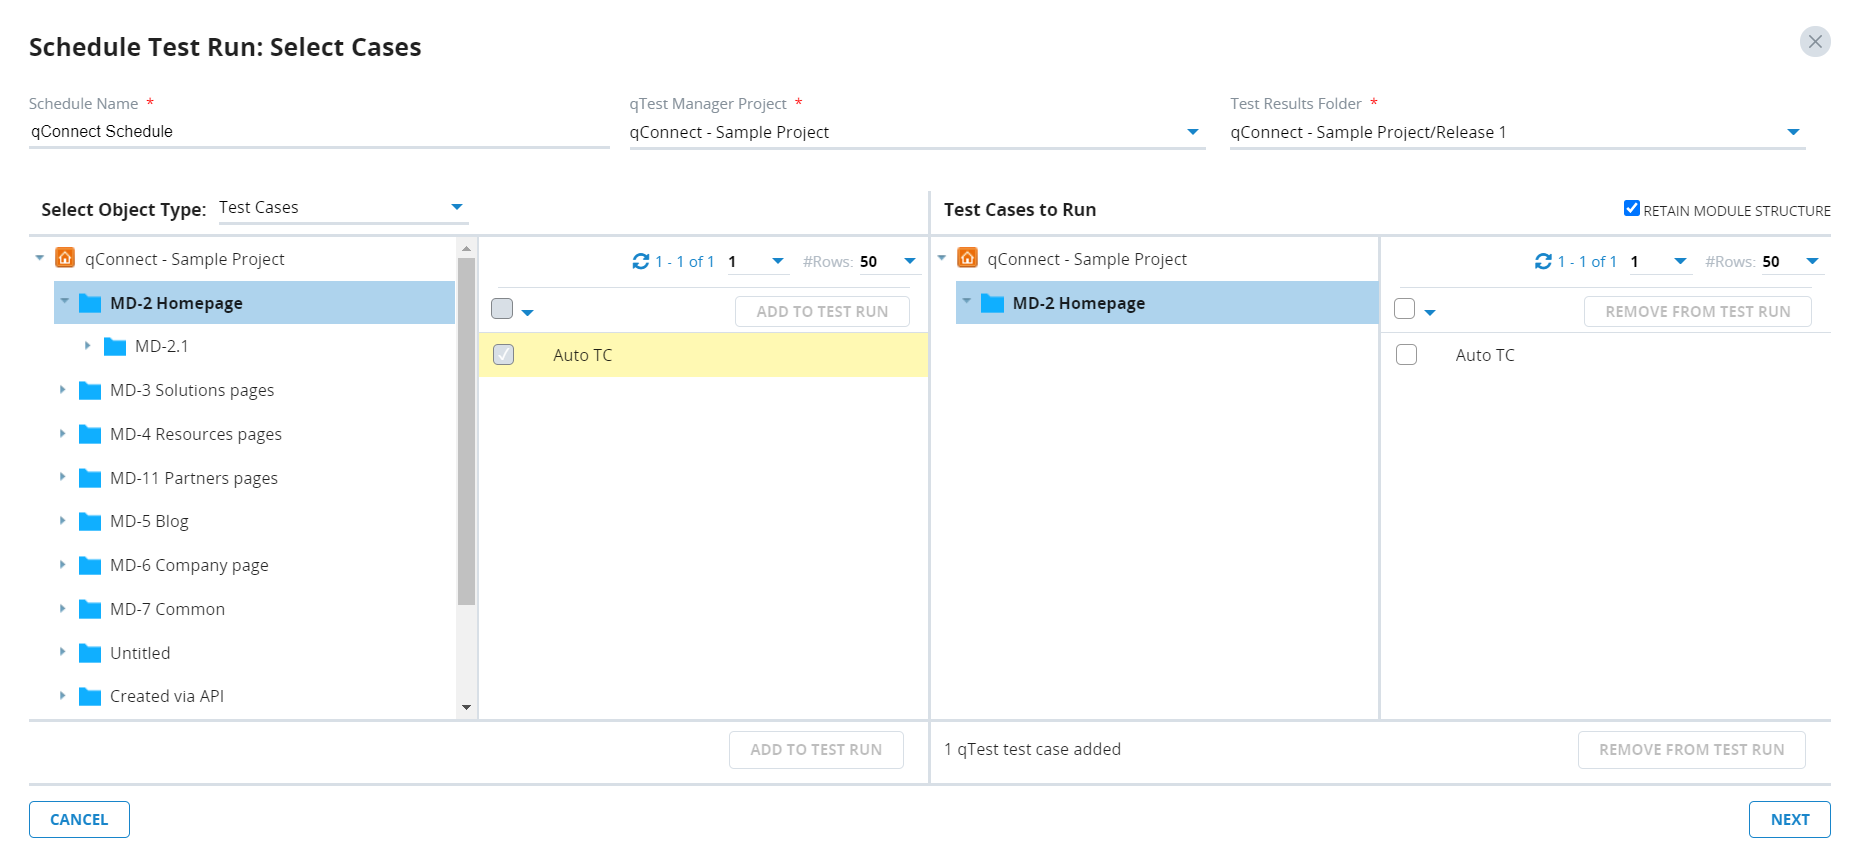
Task: Click the Next button
Action: (x=1789, y=819)
